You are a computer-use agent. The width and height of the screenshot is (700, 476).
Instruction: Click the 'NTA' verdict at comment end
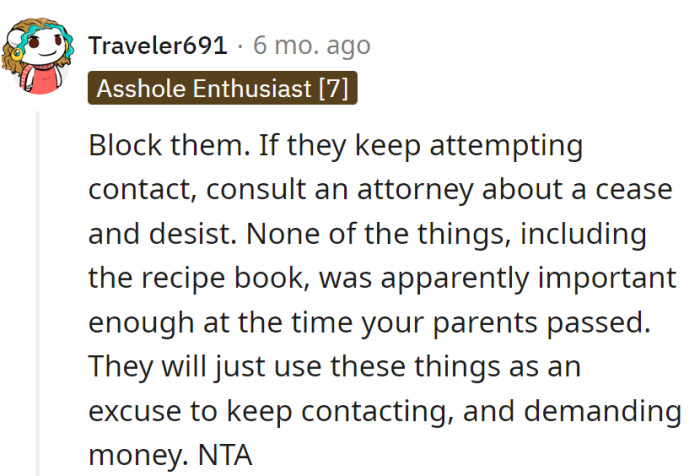pyautogui.click(x=225, y=455)
